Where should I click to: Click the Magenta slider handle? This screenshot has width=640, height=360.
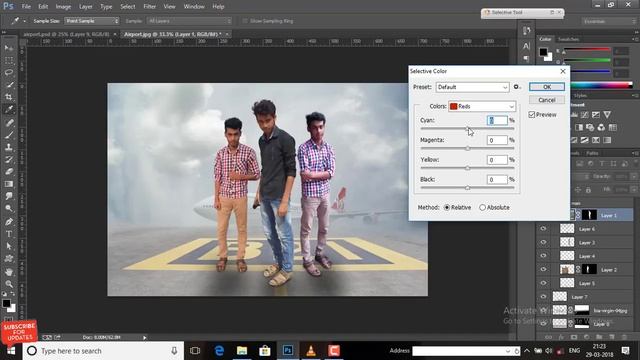click(468, 148)
